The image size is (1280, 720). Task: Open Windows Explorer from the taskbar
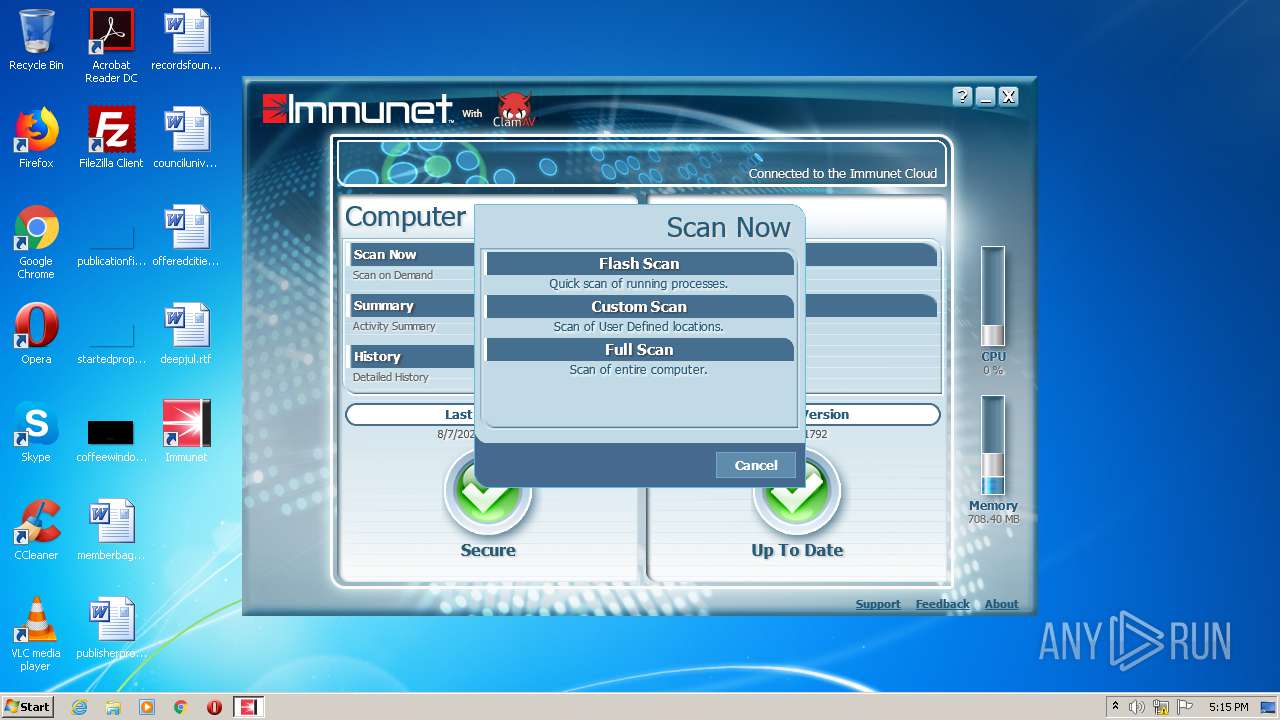point(113,707)
